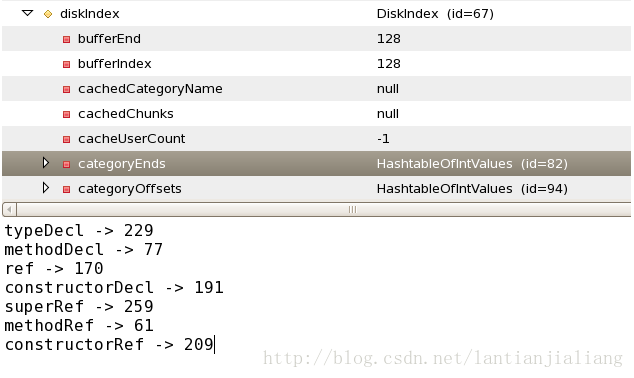Select the categoryOffsets variable name
This screenshot has height=378, width=634.
pos(130,189)
